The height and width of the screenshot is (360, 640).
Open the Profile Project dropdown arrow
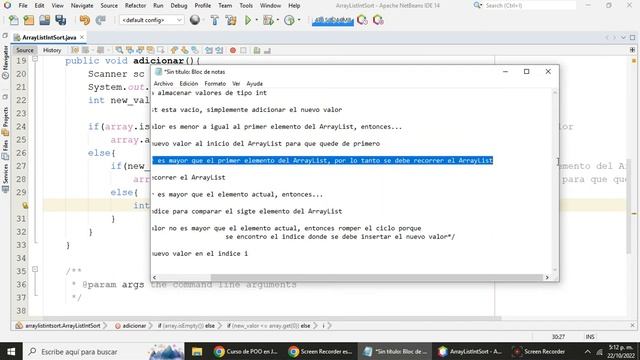point(299,20)
